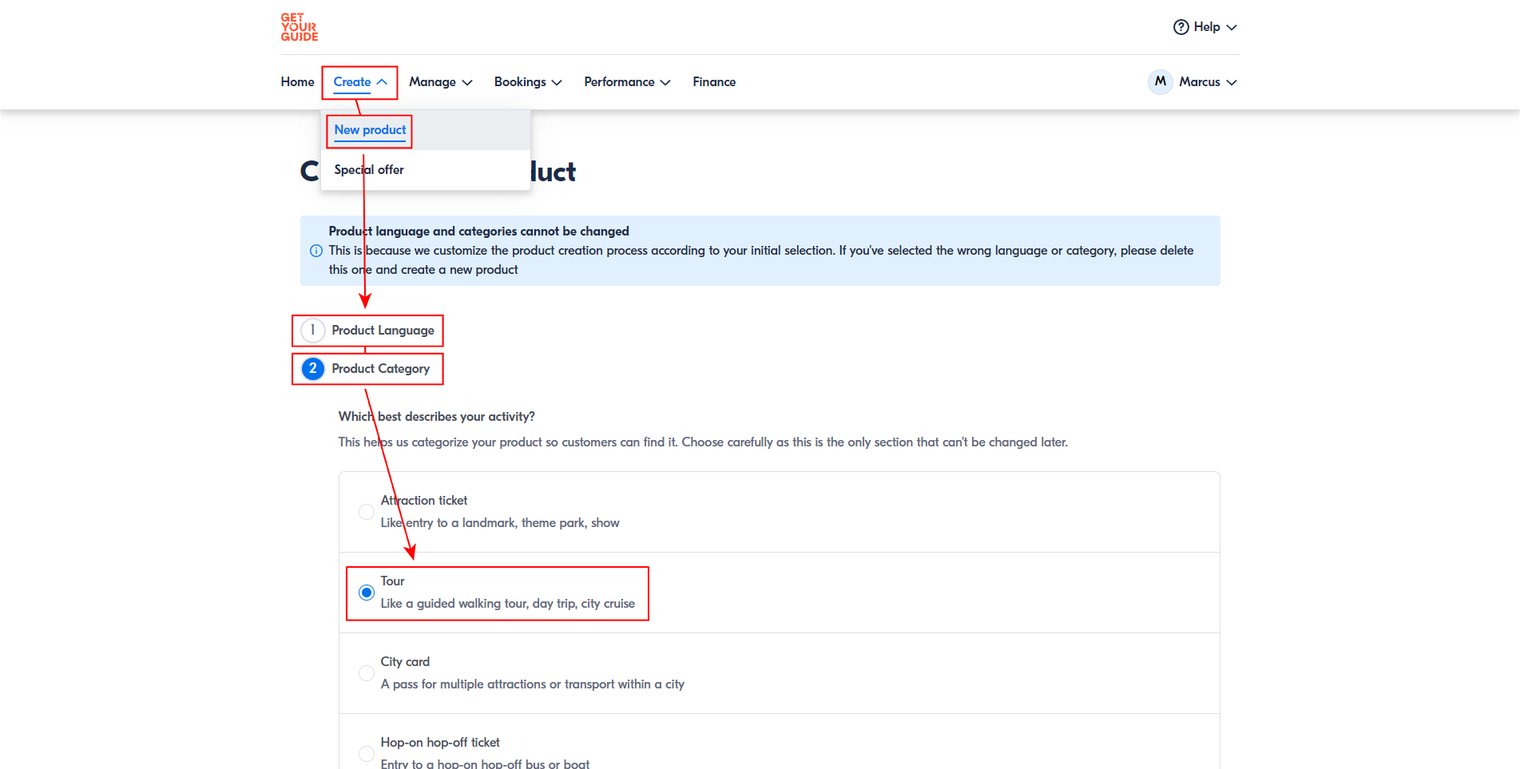Select the City card radio button
1520x769 pixels.
(x=366, y=673)
